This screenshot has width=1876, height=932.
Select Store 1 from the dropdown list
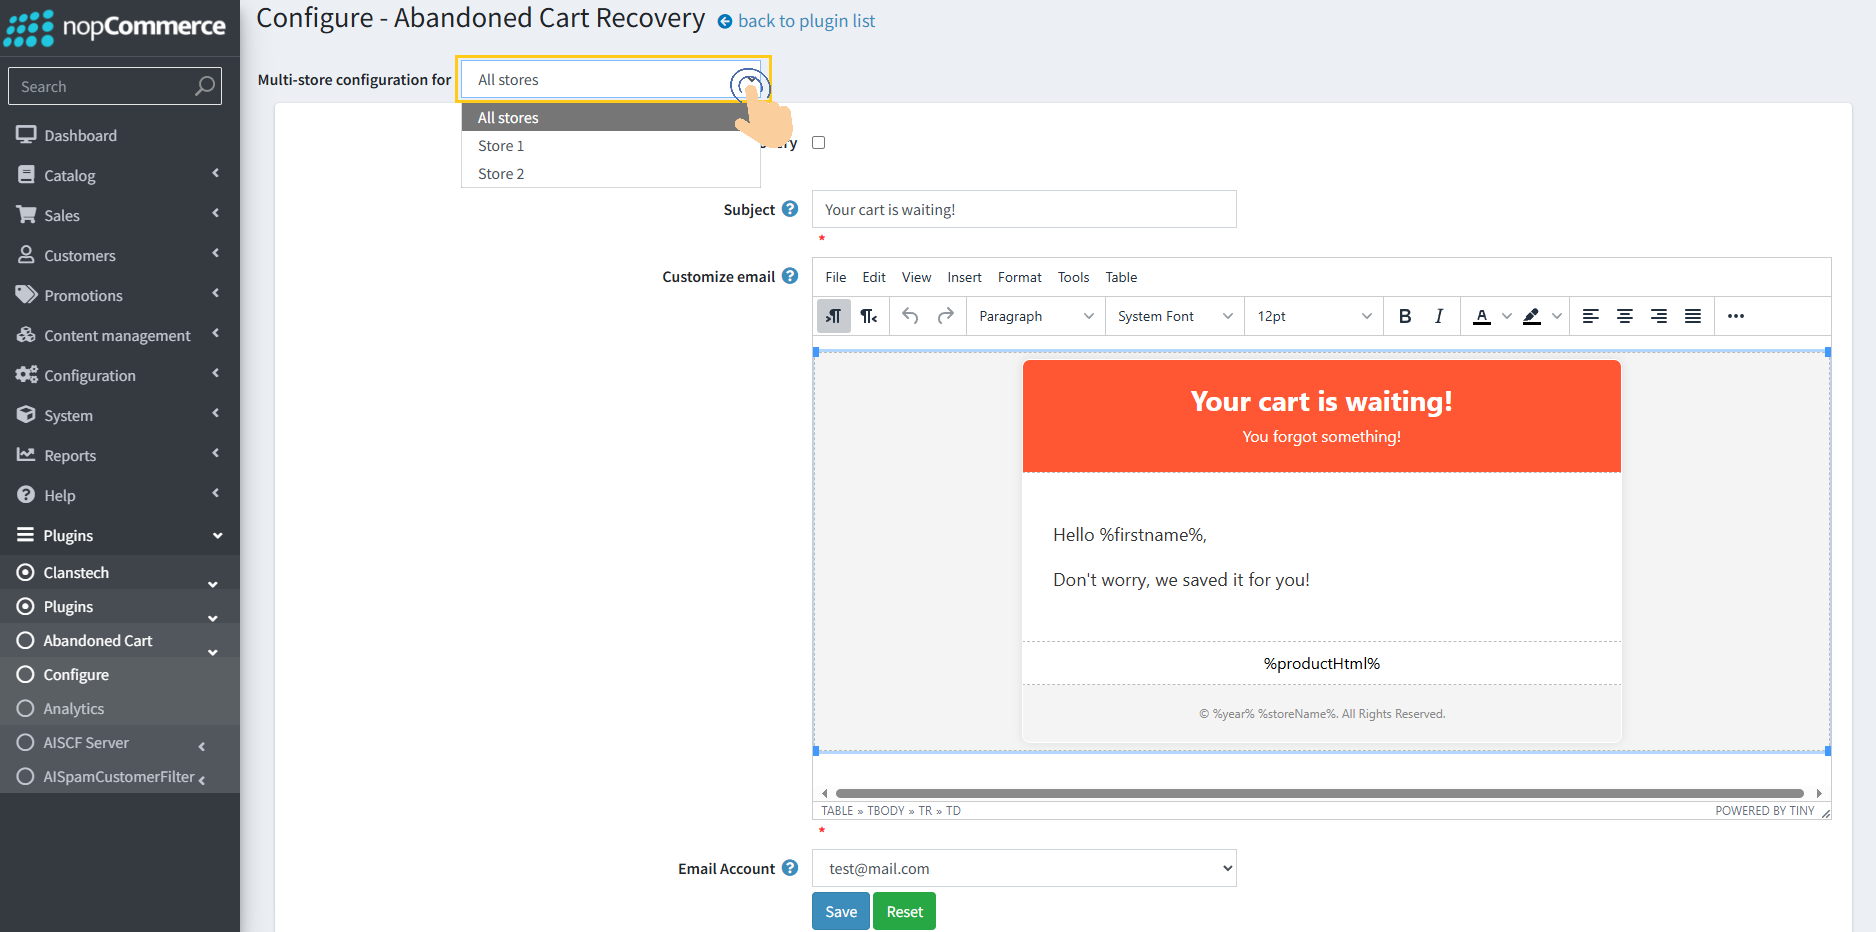(x=501, y=146)
